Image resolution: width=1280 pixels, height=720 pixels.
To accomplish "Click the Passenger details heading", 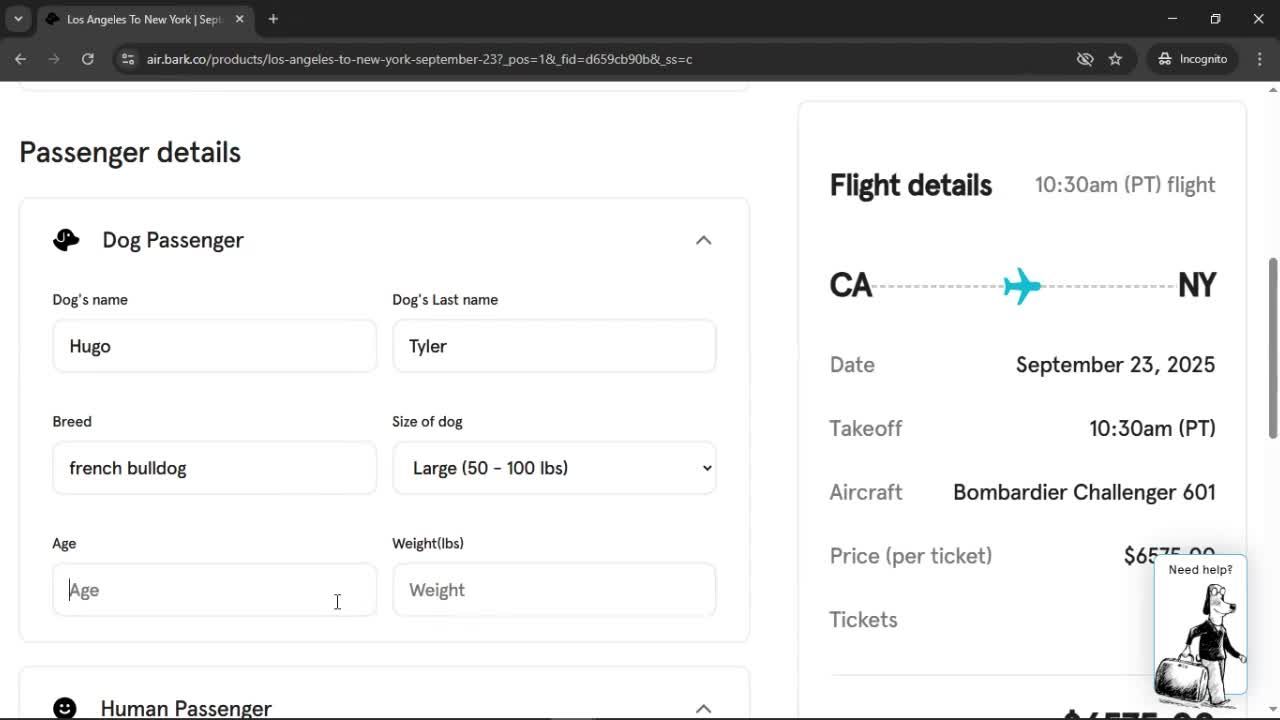I will 130,152.
